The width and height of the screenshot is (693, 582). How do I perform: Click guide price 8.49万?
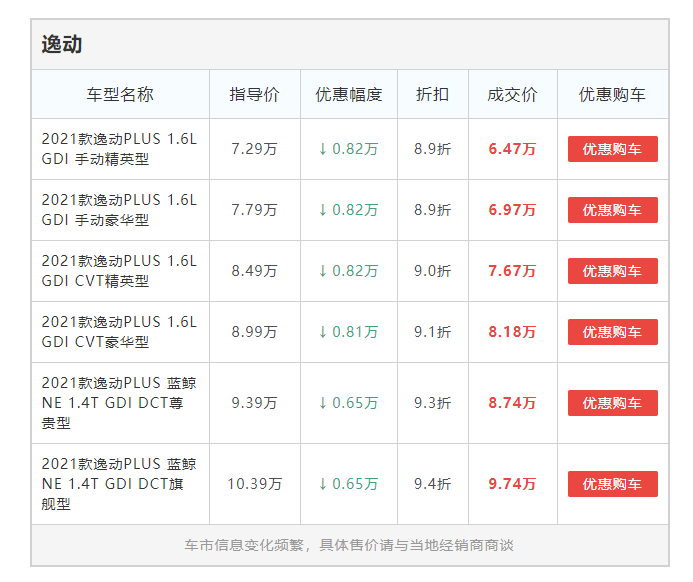point(255,271)
